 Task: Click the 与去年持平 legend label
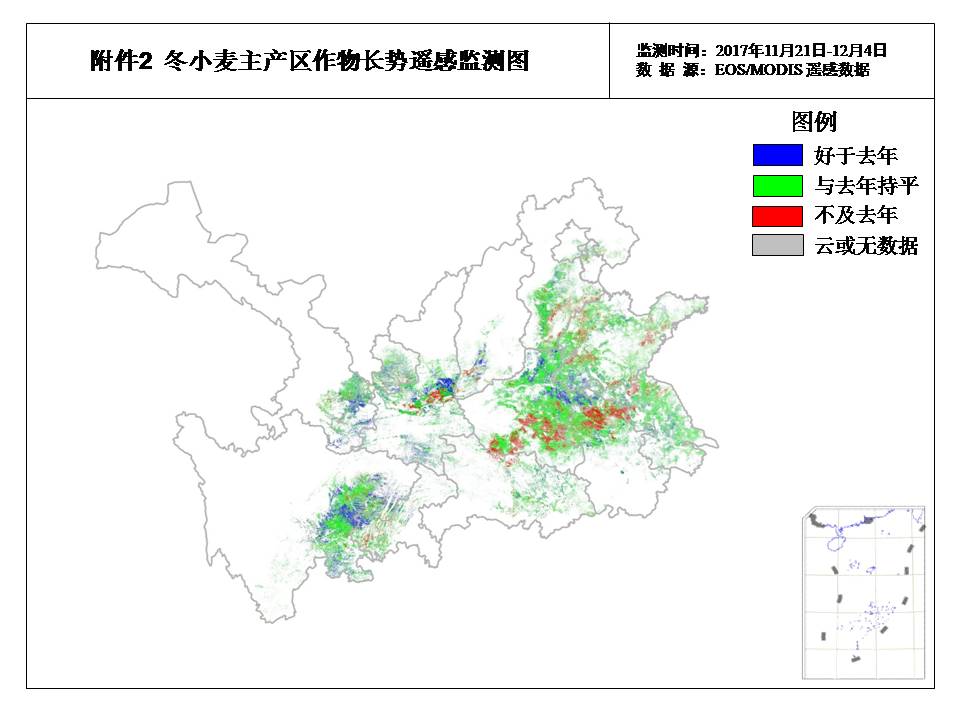click(866, 186)
